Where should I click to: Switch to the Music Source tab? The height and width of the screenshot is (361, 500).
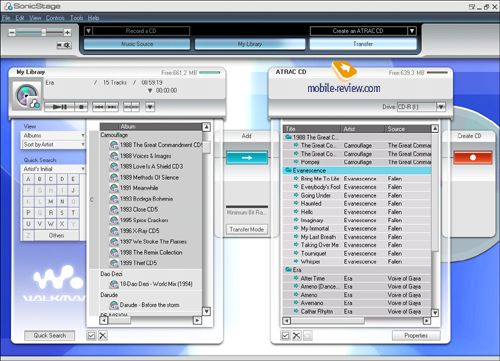[137, 44]
